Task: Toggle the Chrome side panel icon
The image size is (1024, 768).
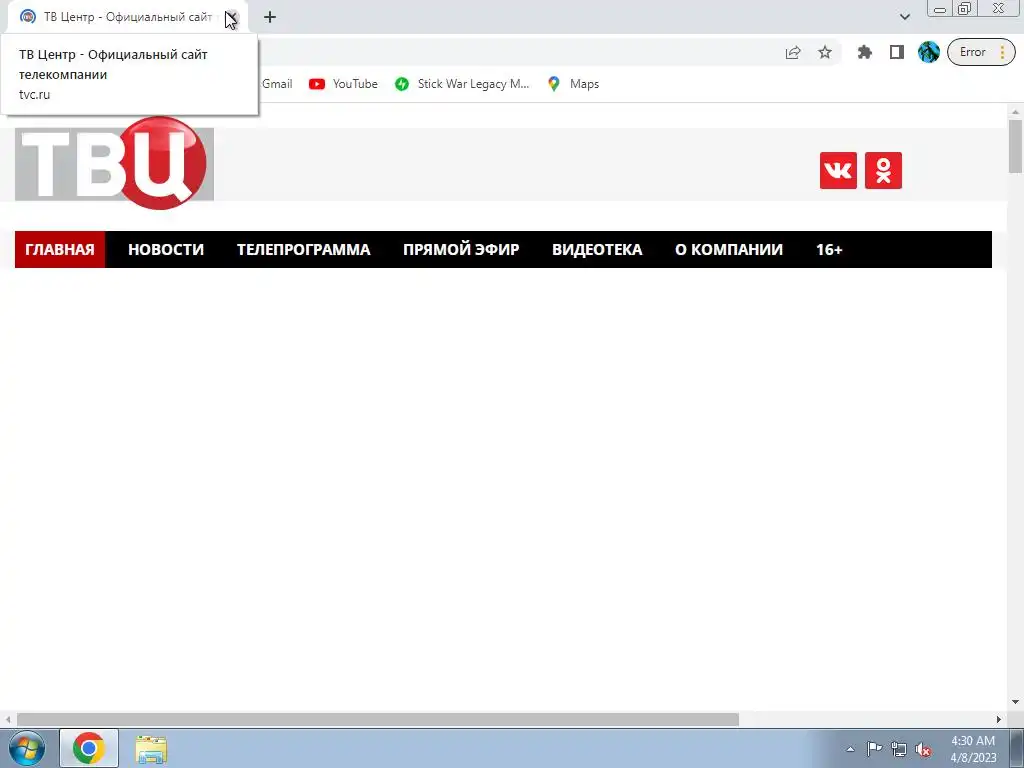Action: pyautogui.click(x=897, y=52)
